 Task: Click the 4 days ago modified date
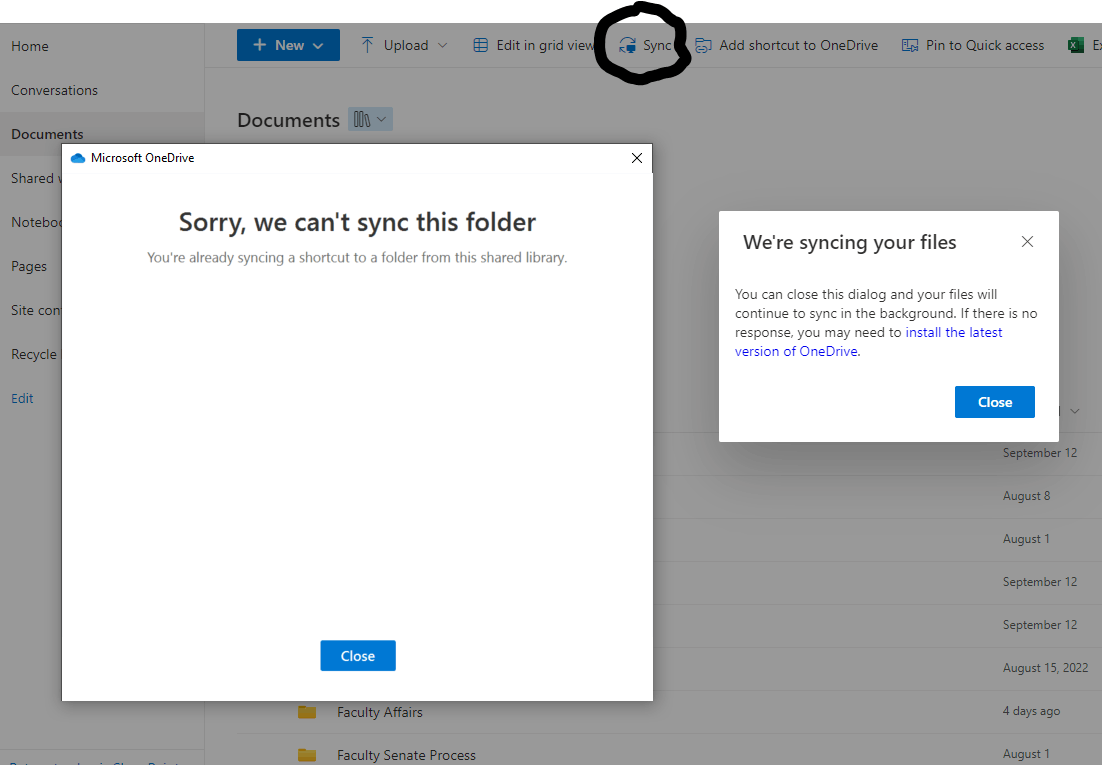click(x=1031, y=711)
